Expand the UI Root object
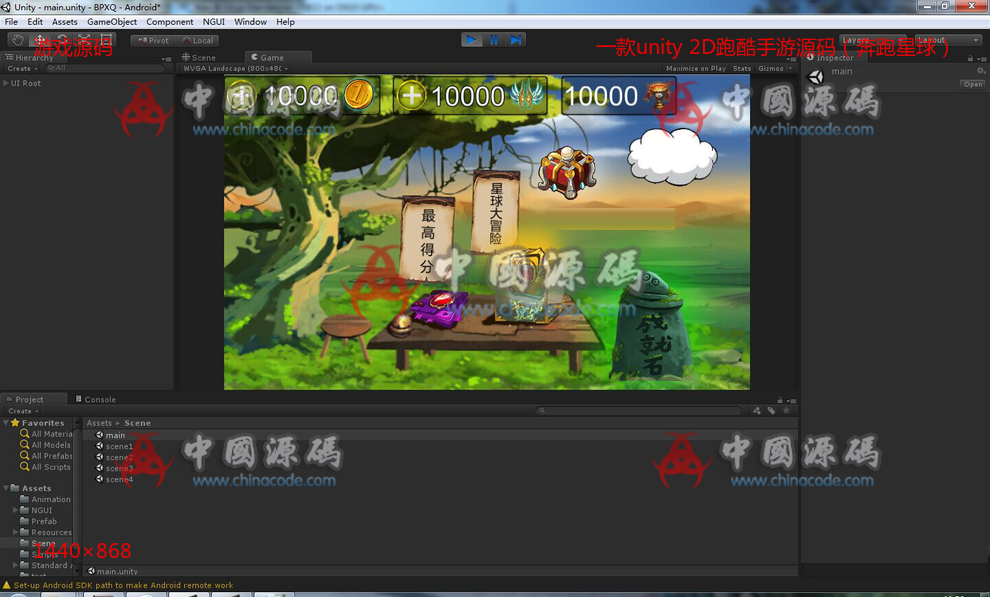The image size is (990, 597). [x=6, y=83]
